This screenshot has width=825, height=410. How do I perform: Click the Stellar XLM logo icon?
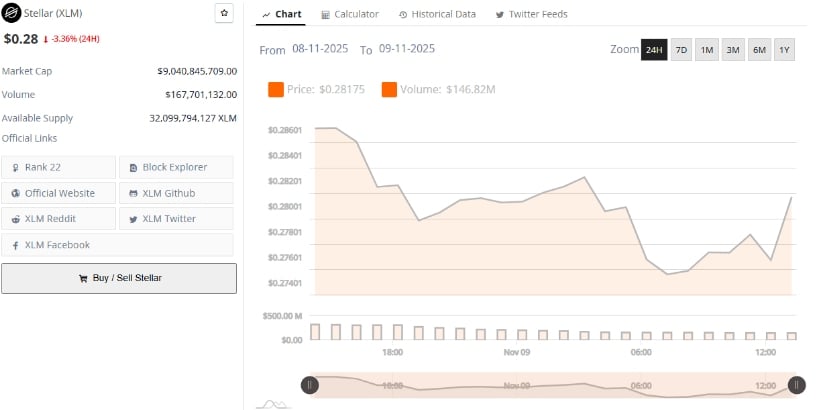[13, 14]
